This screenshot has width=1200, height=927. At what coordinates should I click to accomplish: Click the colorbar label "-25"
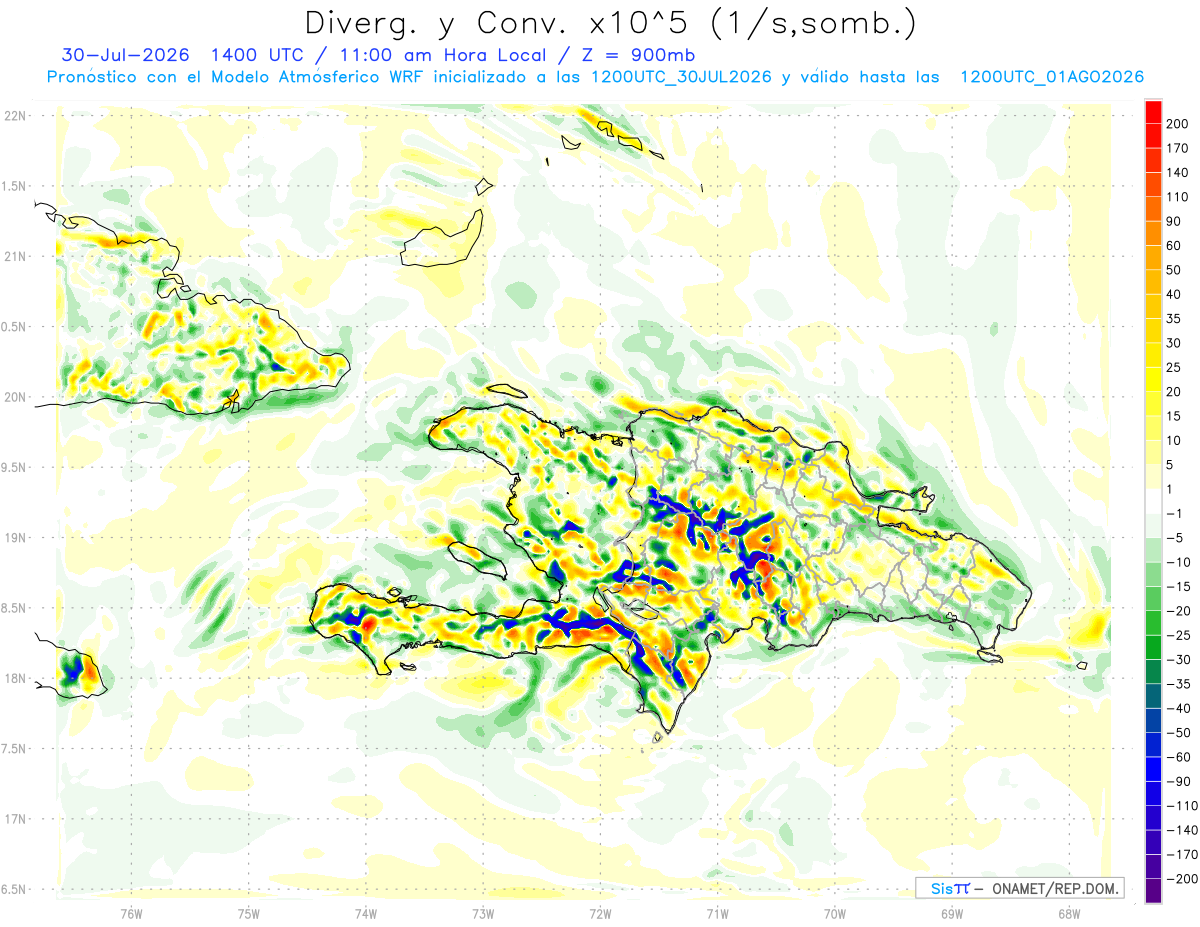pyautogui.click(x=1178, y=635)
